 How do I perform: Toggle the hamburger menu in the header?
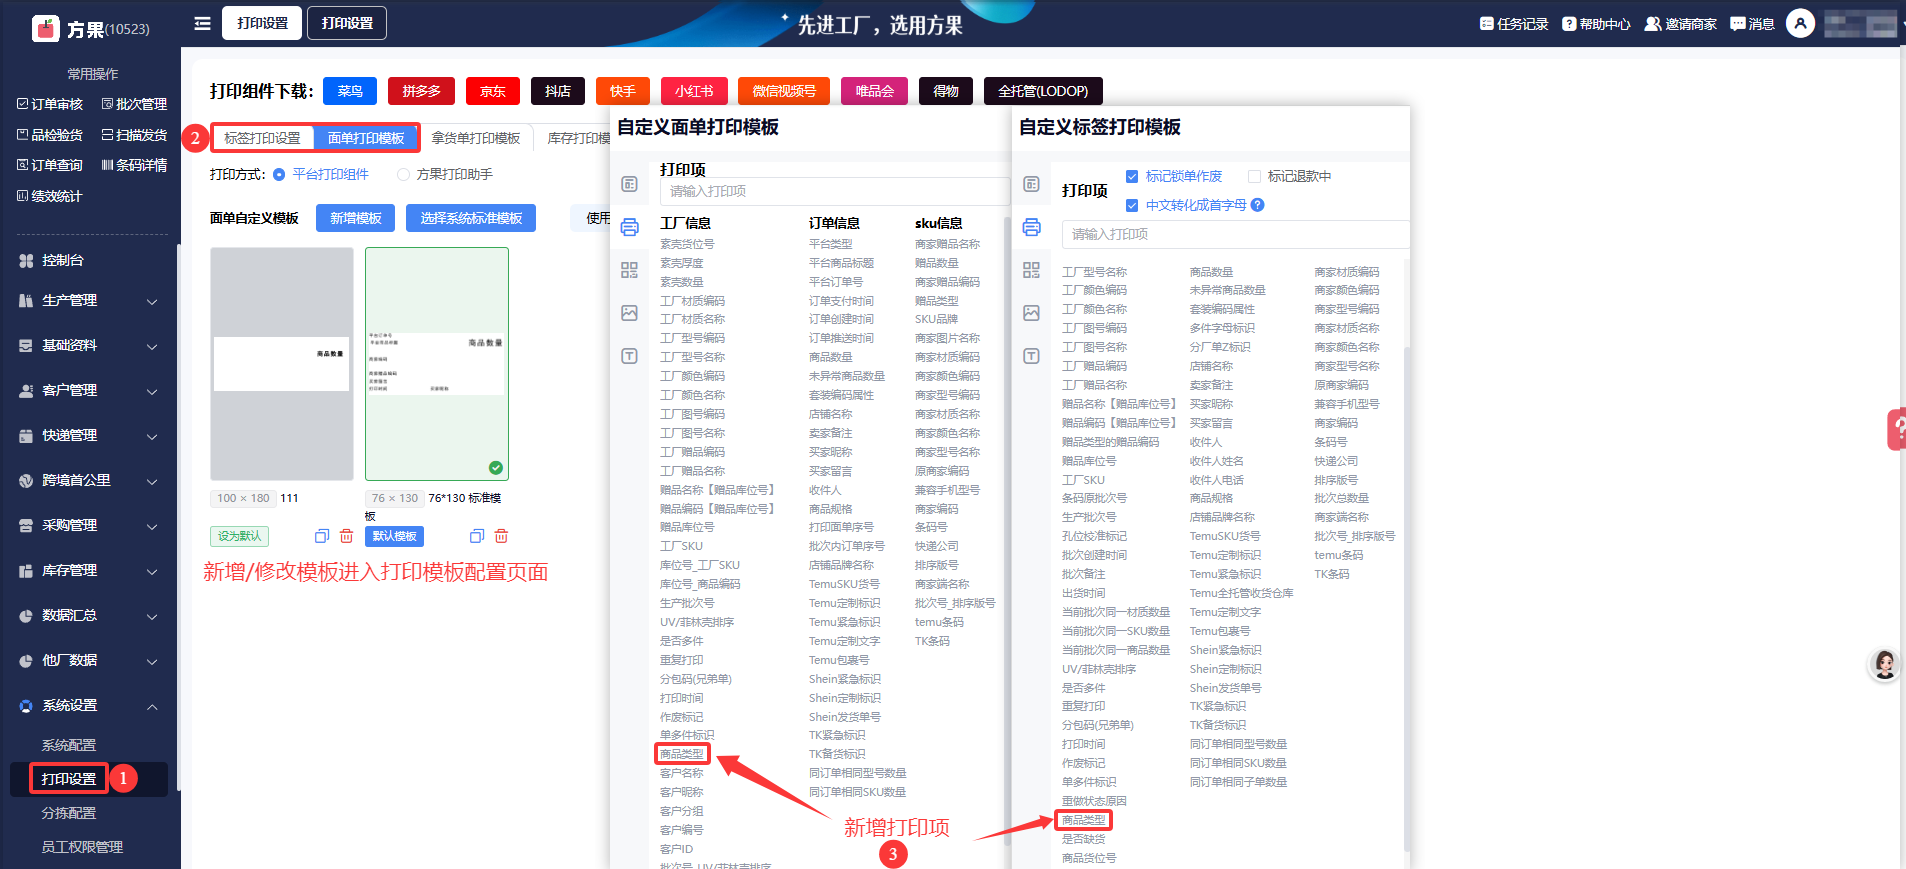click(202, 23)
